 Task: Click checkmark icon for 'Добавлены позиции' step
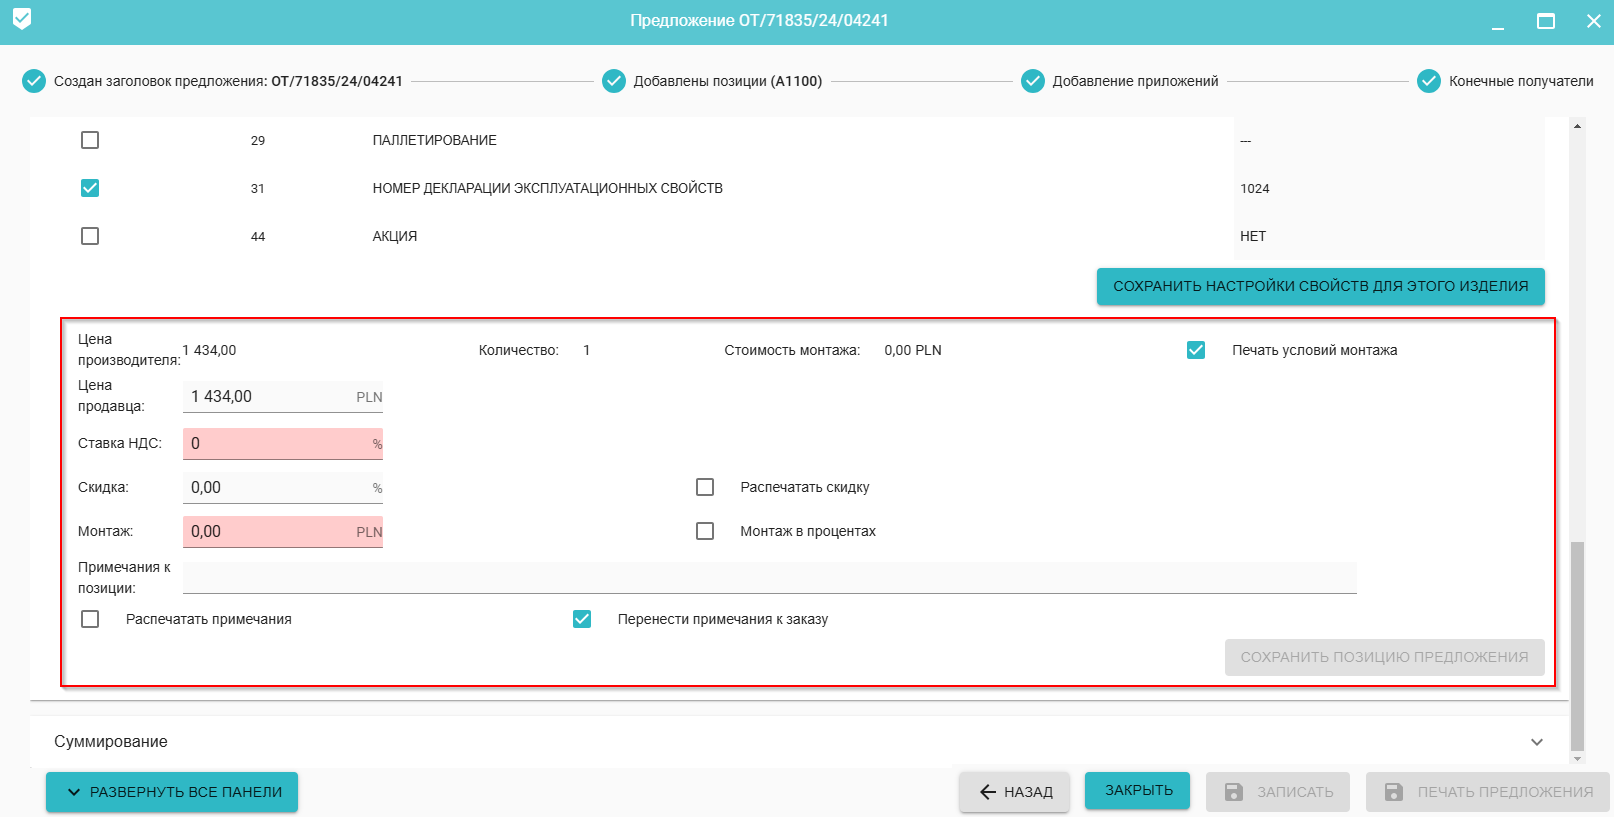(x=614, y=81)
